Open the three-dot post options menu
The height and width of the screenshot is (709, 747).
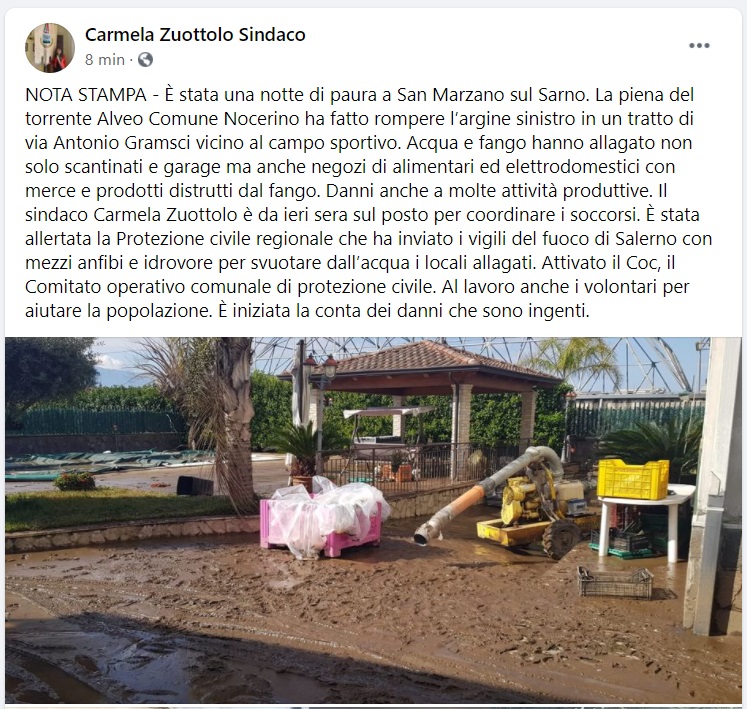pos(699,46)
